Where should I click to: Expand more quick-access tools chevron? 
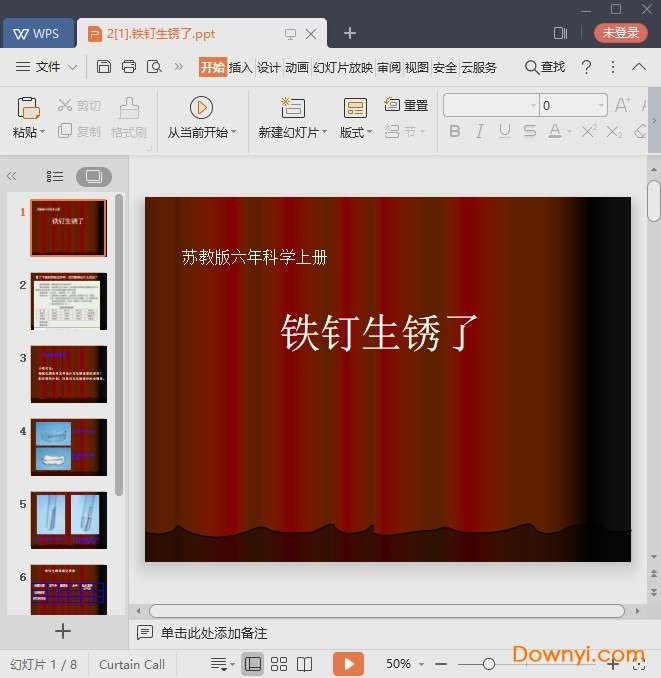click(x=179, y=67)
